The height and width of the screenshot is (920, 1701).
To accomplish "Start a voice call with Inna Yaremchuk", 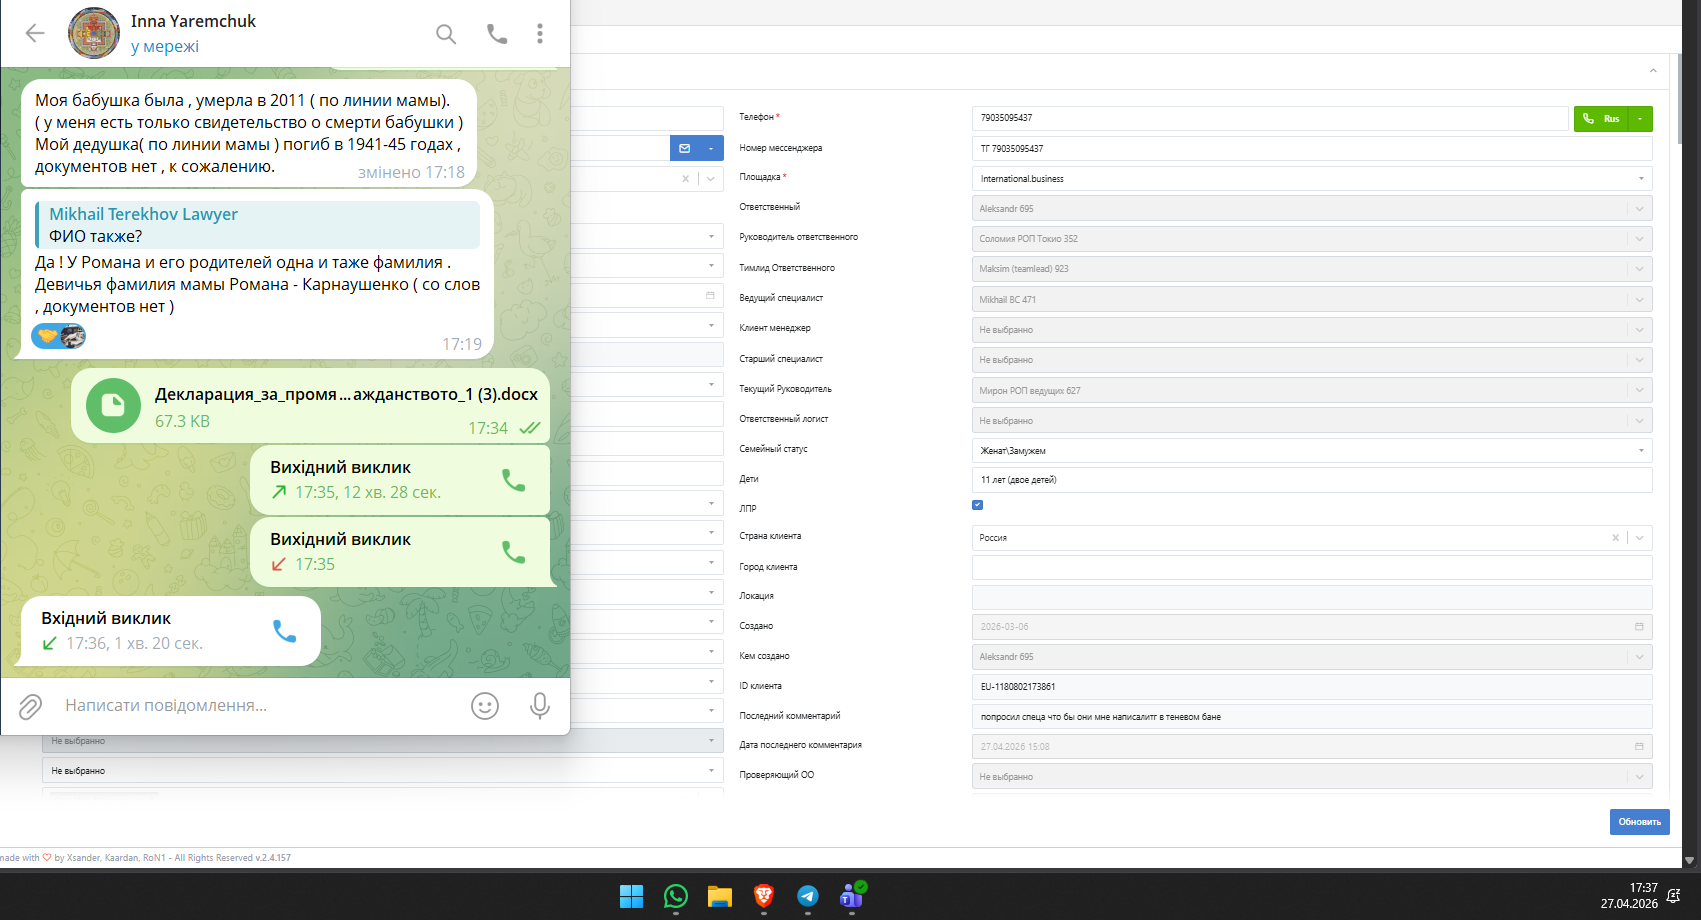I will 497,34.
